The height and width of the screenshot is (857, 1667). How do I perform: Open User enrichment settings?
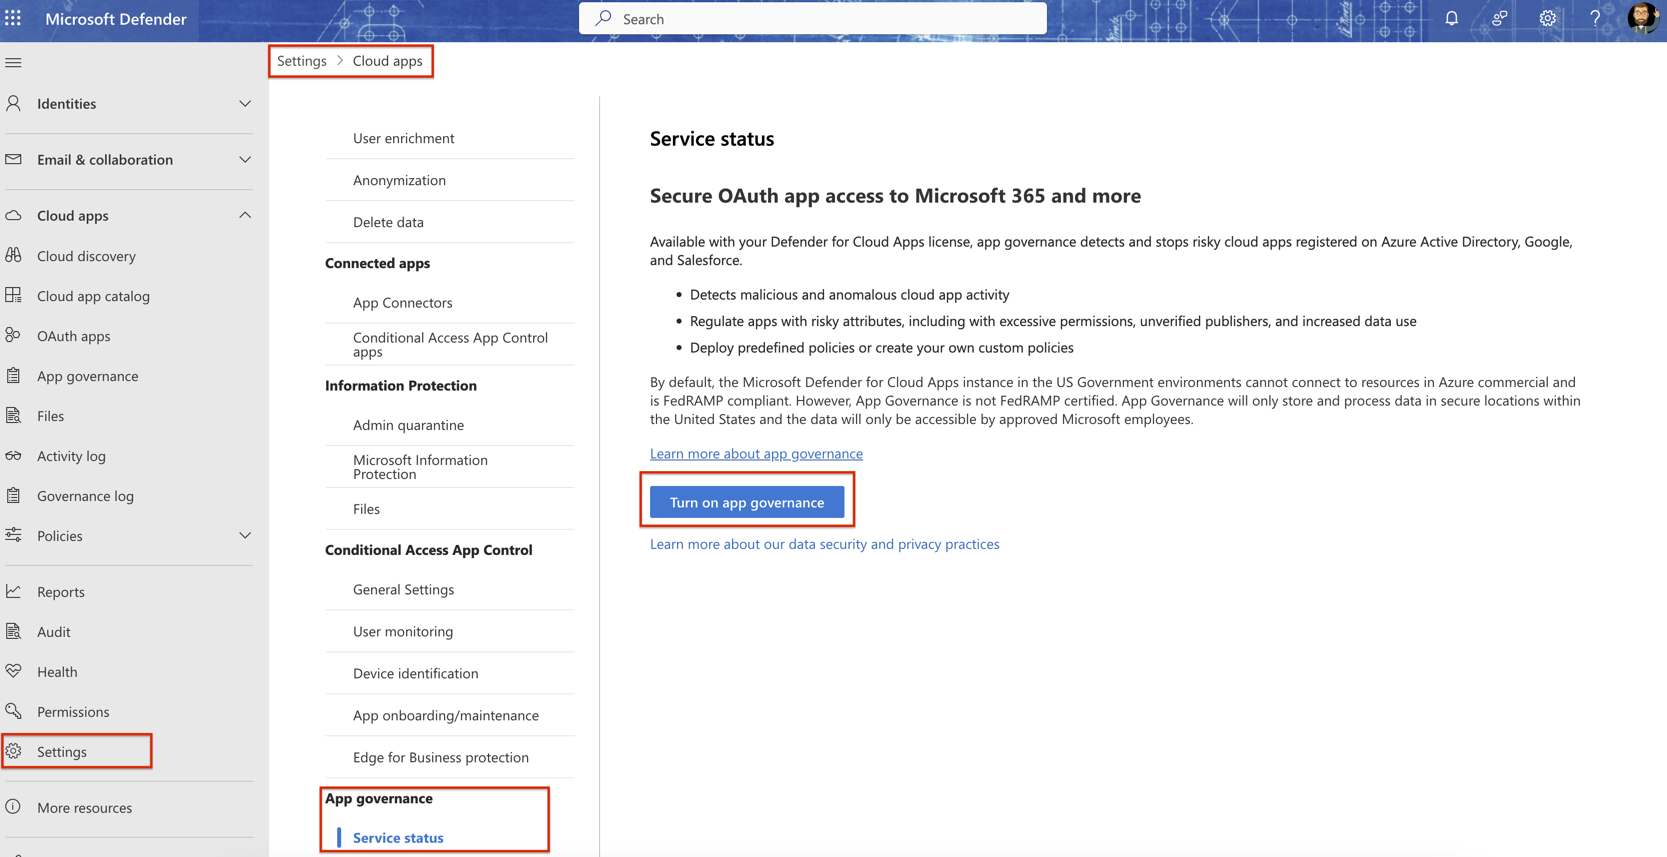[403, 138]
